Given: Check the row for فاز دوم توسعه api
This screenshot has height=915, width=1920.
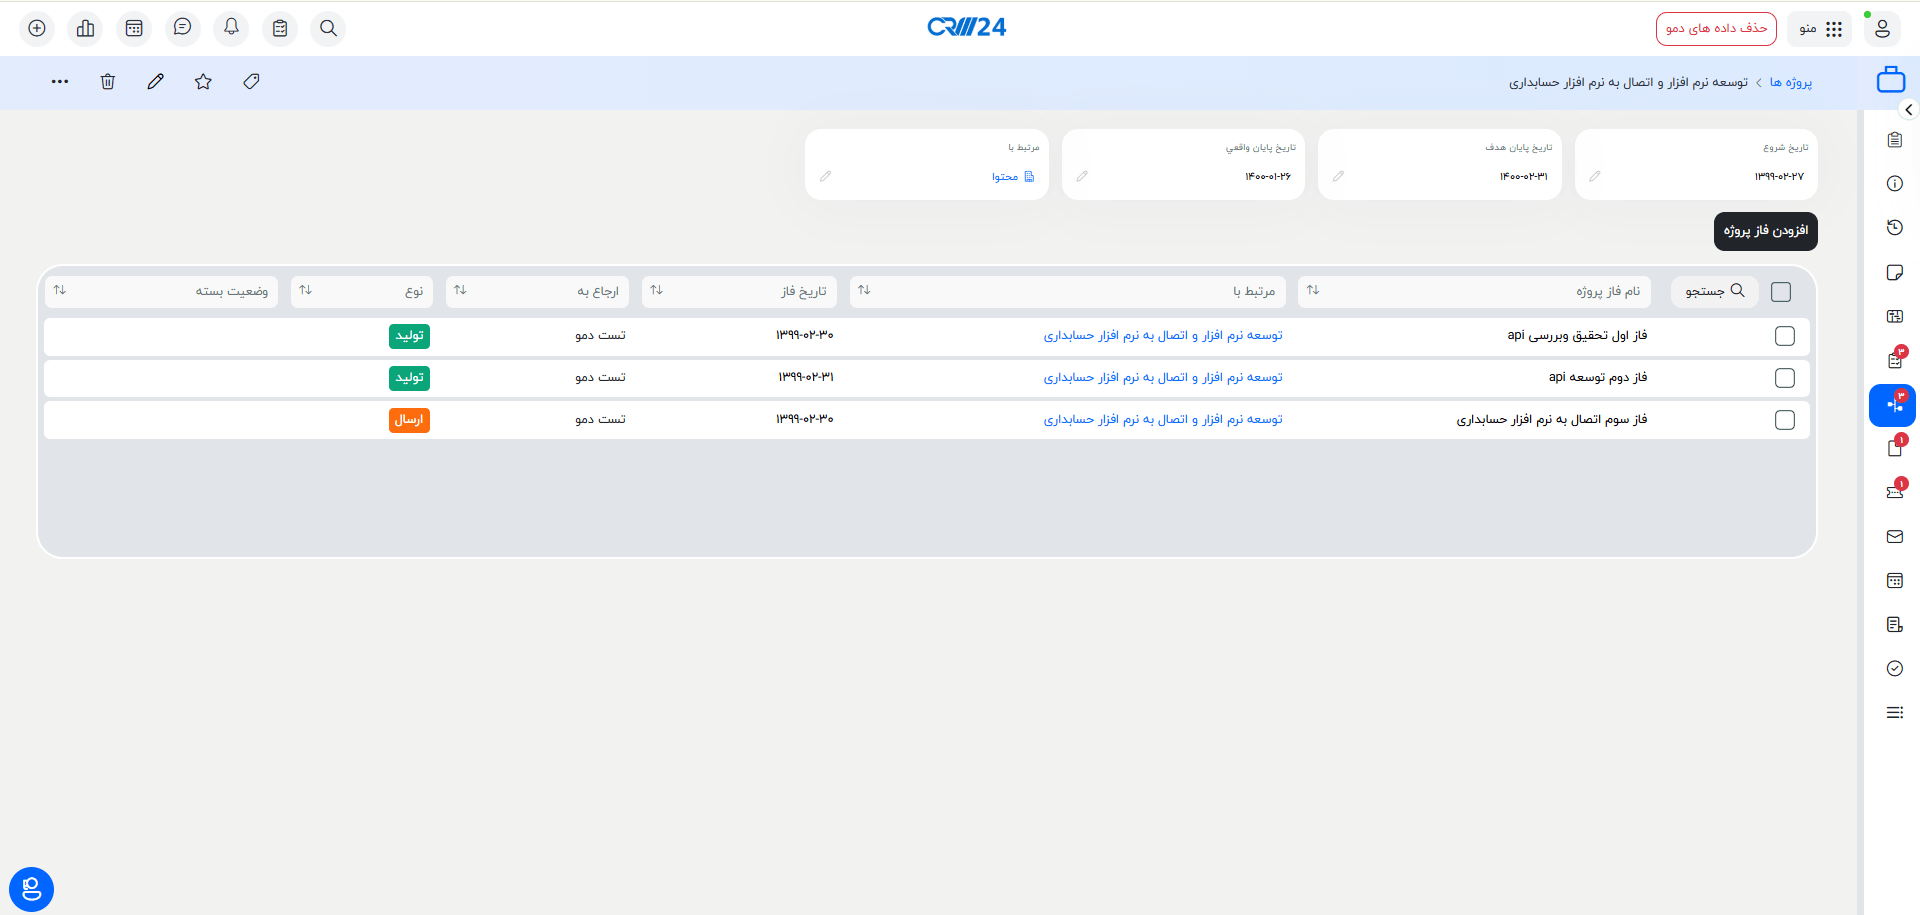Looking at the screenshot, I should point(1785,378).
